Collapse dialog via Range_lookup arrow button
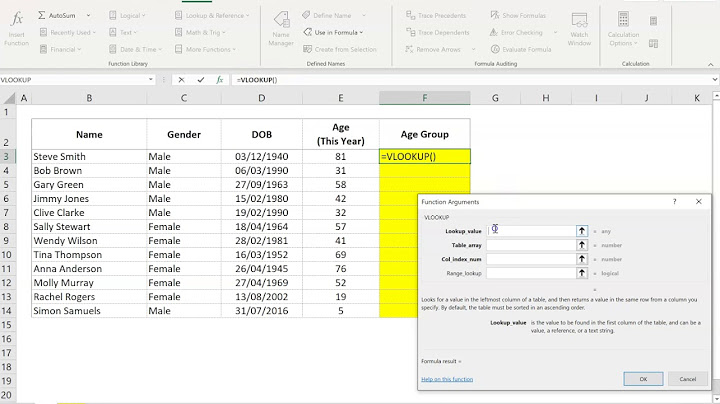This screenshot has height=404, width=720. point(582,273)
